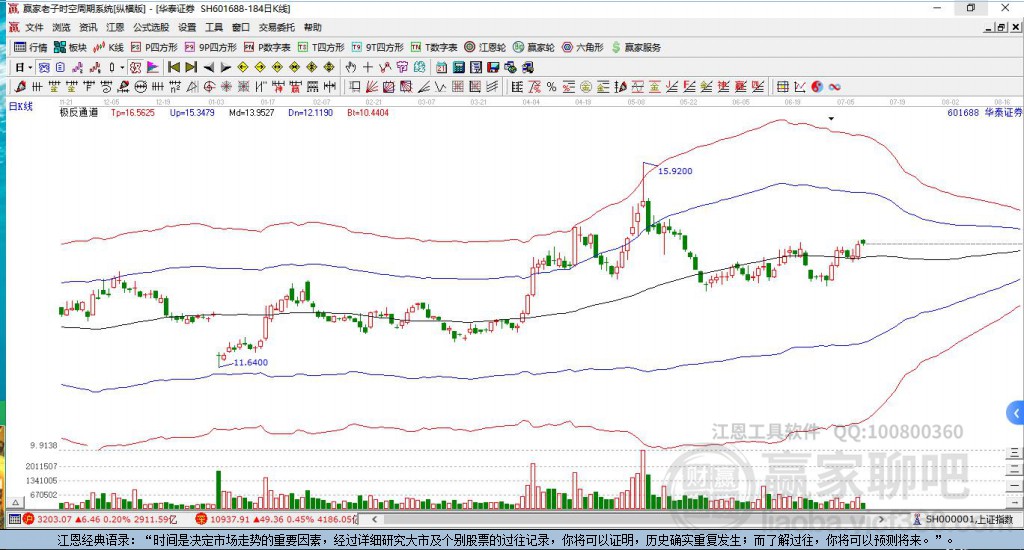1024x550 pixels.
Task: Open the 浏览 menu
Action: pyautogui.click(x=61, y=27)
